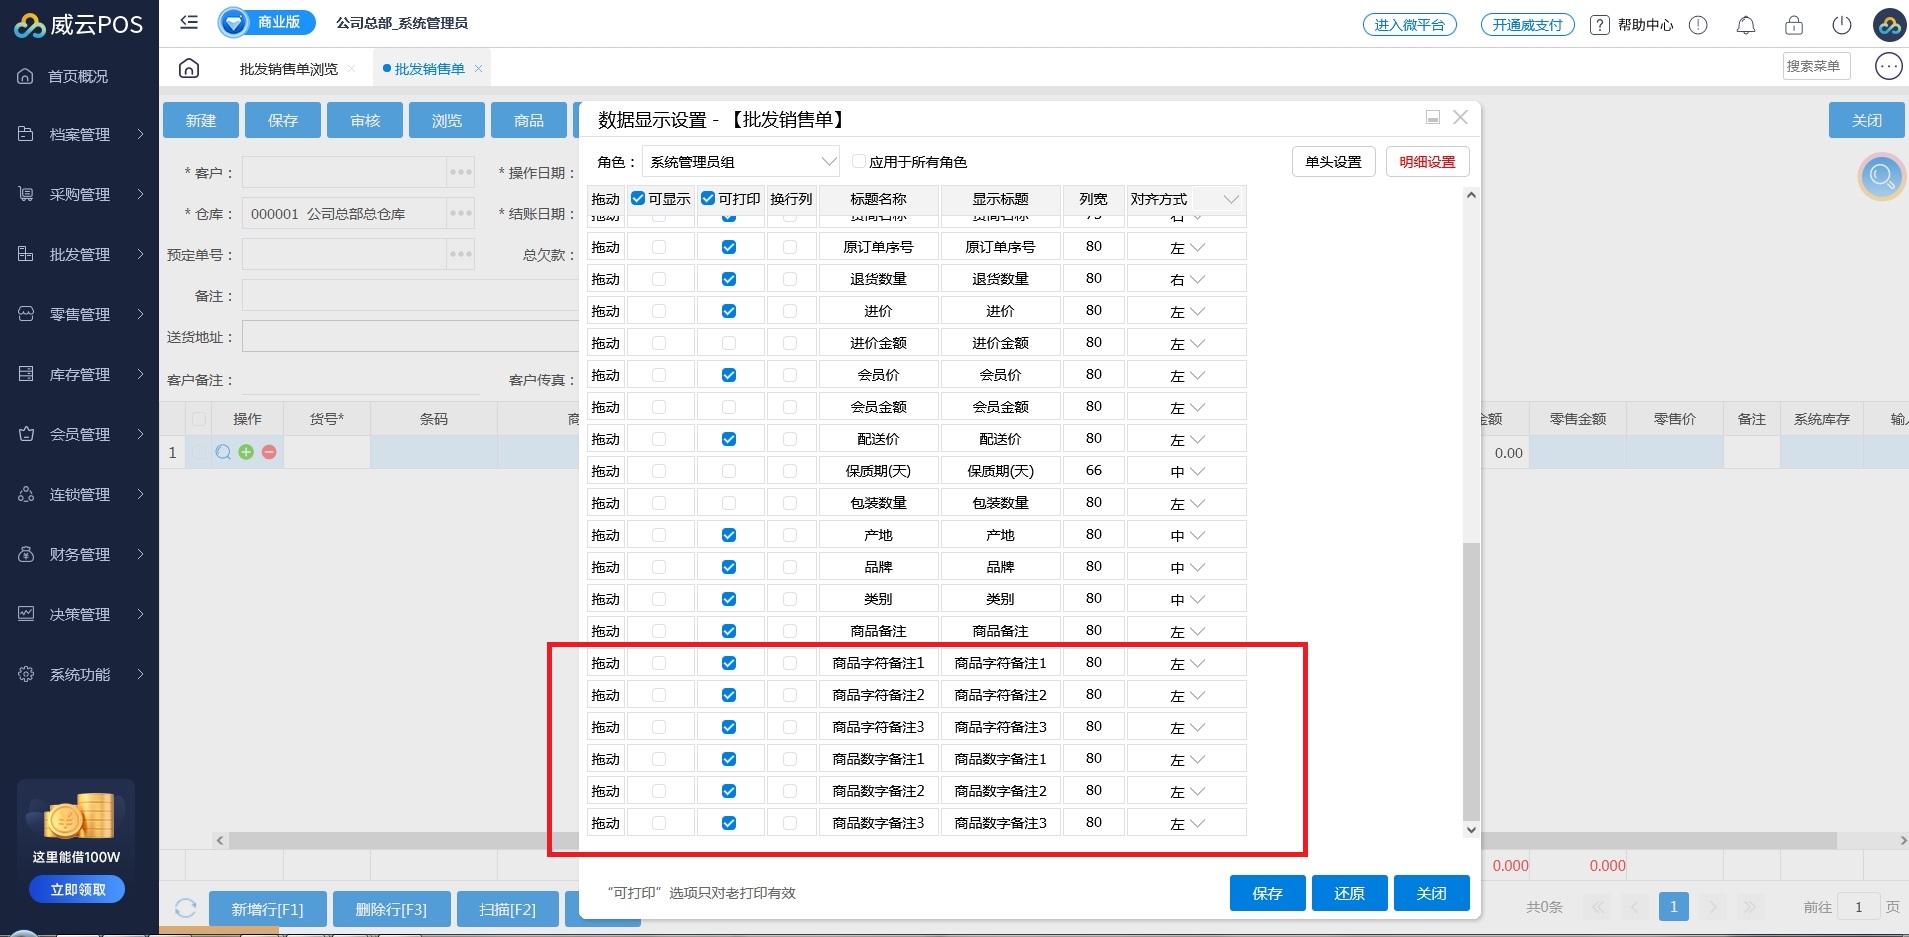The image size is (1909, 937).
Task: Uncheck 可打印 for 商品字符备注1 row
Action: coord(729,663)
